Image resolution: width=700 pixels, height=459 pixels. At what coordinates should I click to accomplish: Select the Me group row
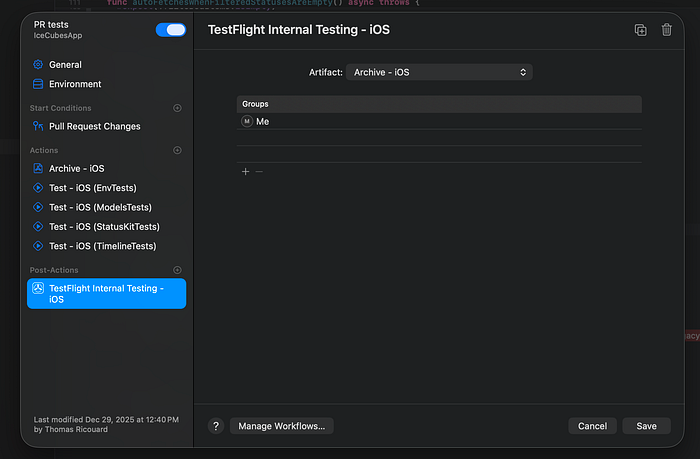439,121
